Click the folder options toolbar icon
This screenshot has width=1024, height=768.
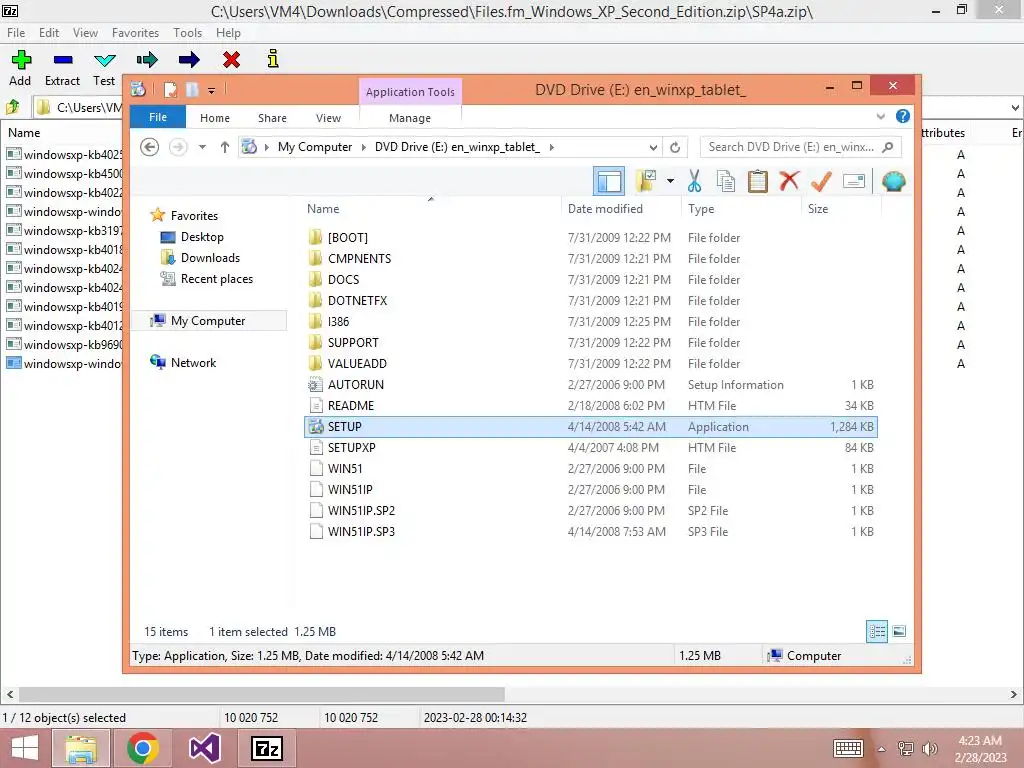[x=646, y=181]
